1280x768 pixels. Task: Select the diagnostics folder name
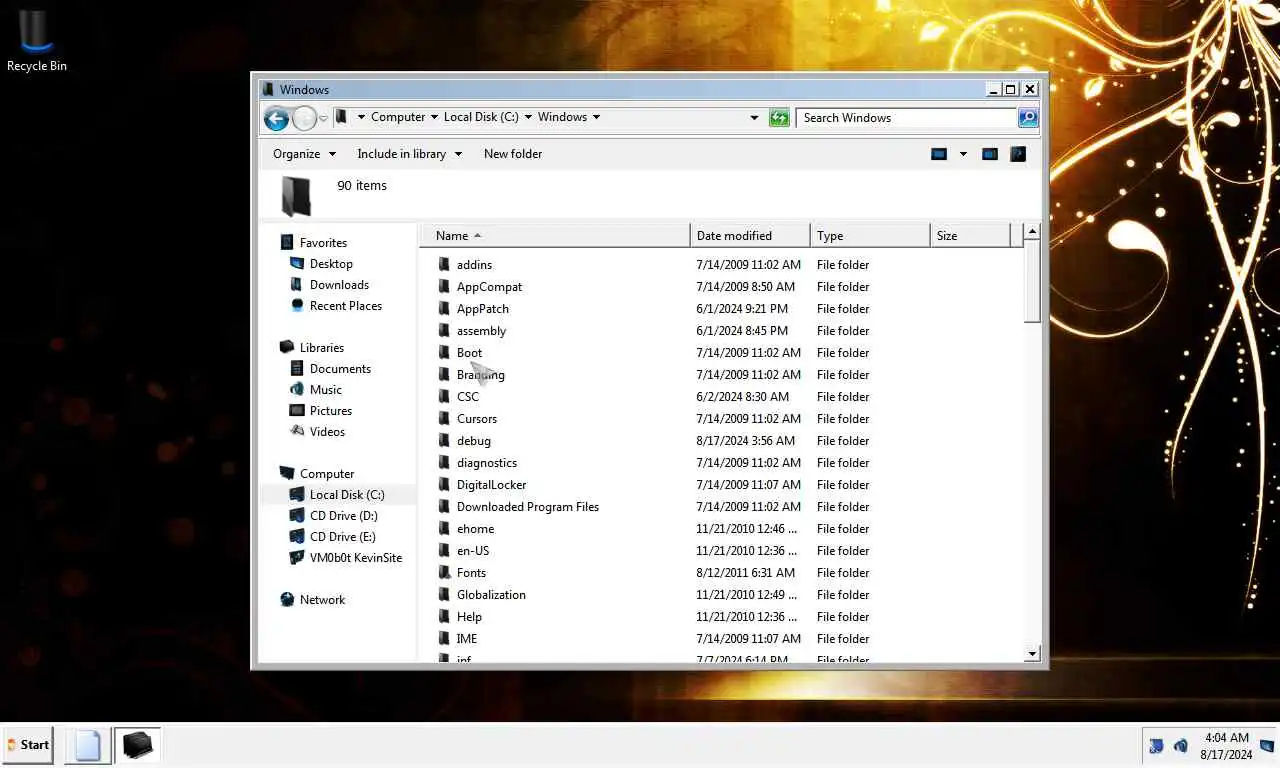(487, 463)
